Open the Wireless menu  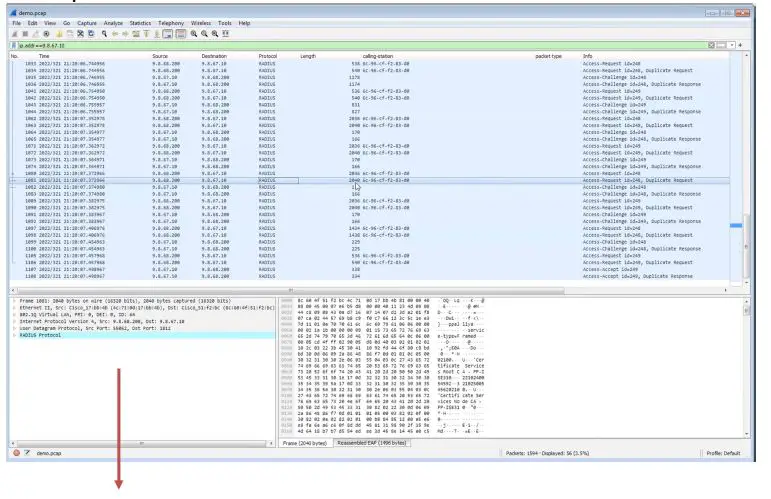(201, 23)
